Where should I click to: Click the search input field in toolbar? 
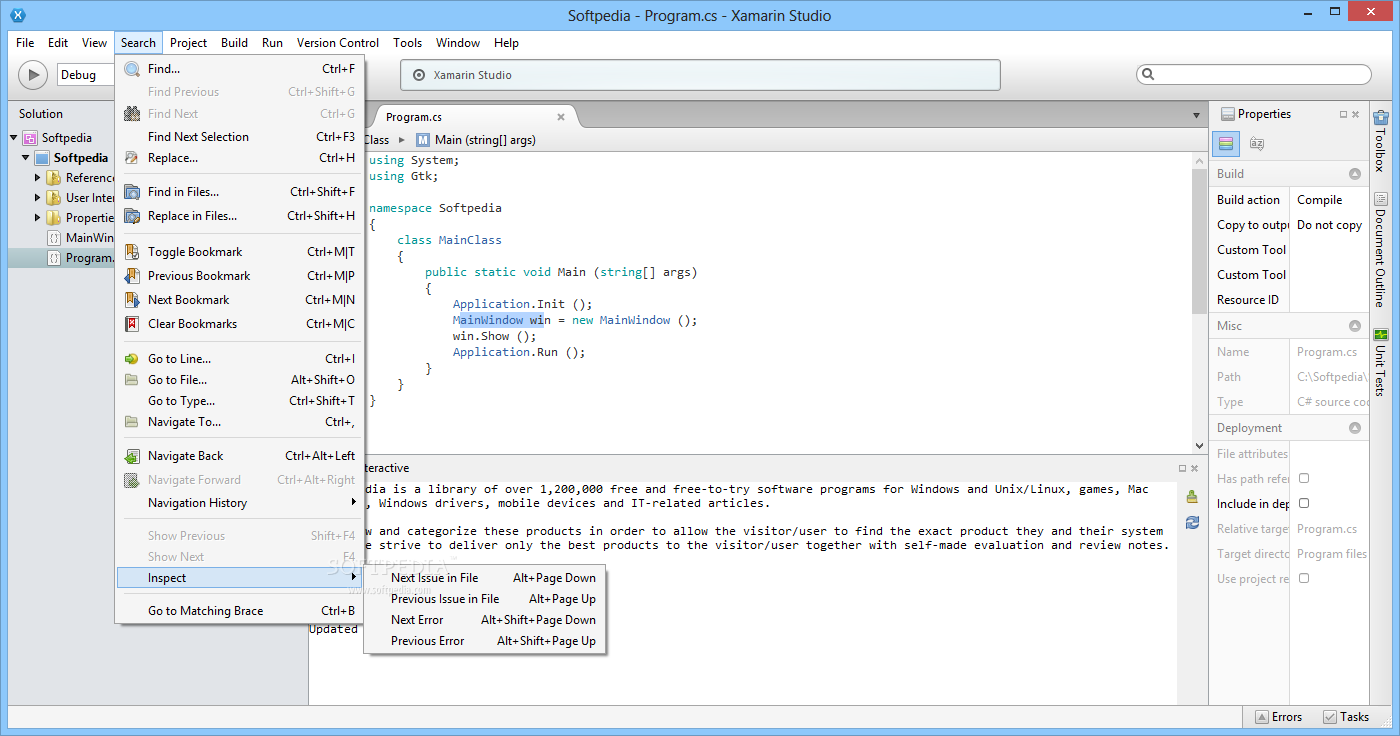[x=1254, y=75]
